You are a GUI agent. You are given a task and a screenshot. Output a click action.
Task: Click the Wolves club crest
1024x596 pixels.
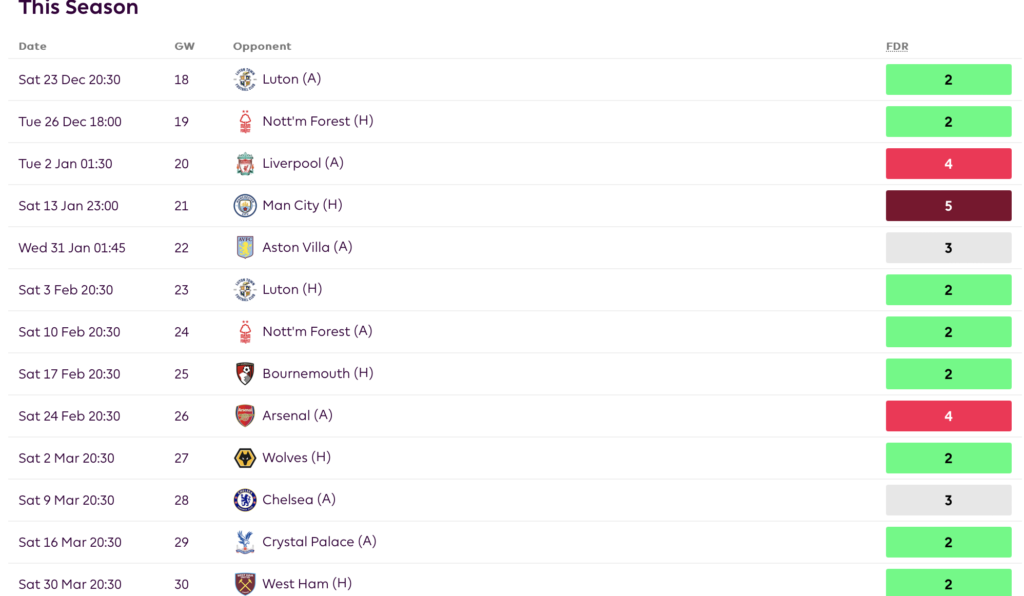click(245, 458)
